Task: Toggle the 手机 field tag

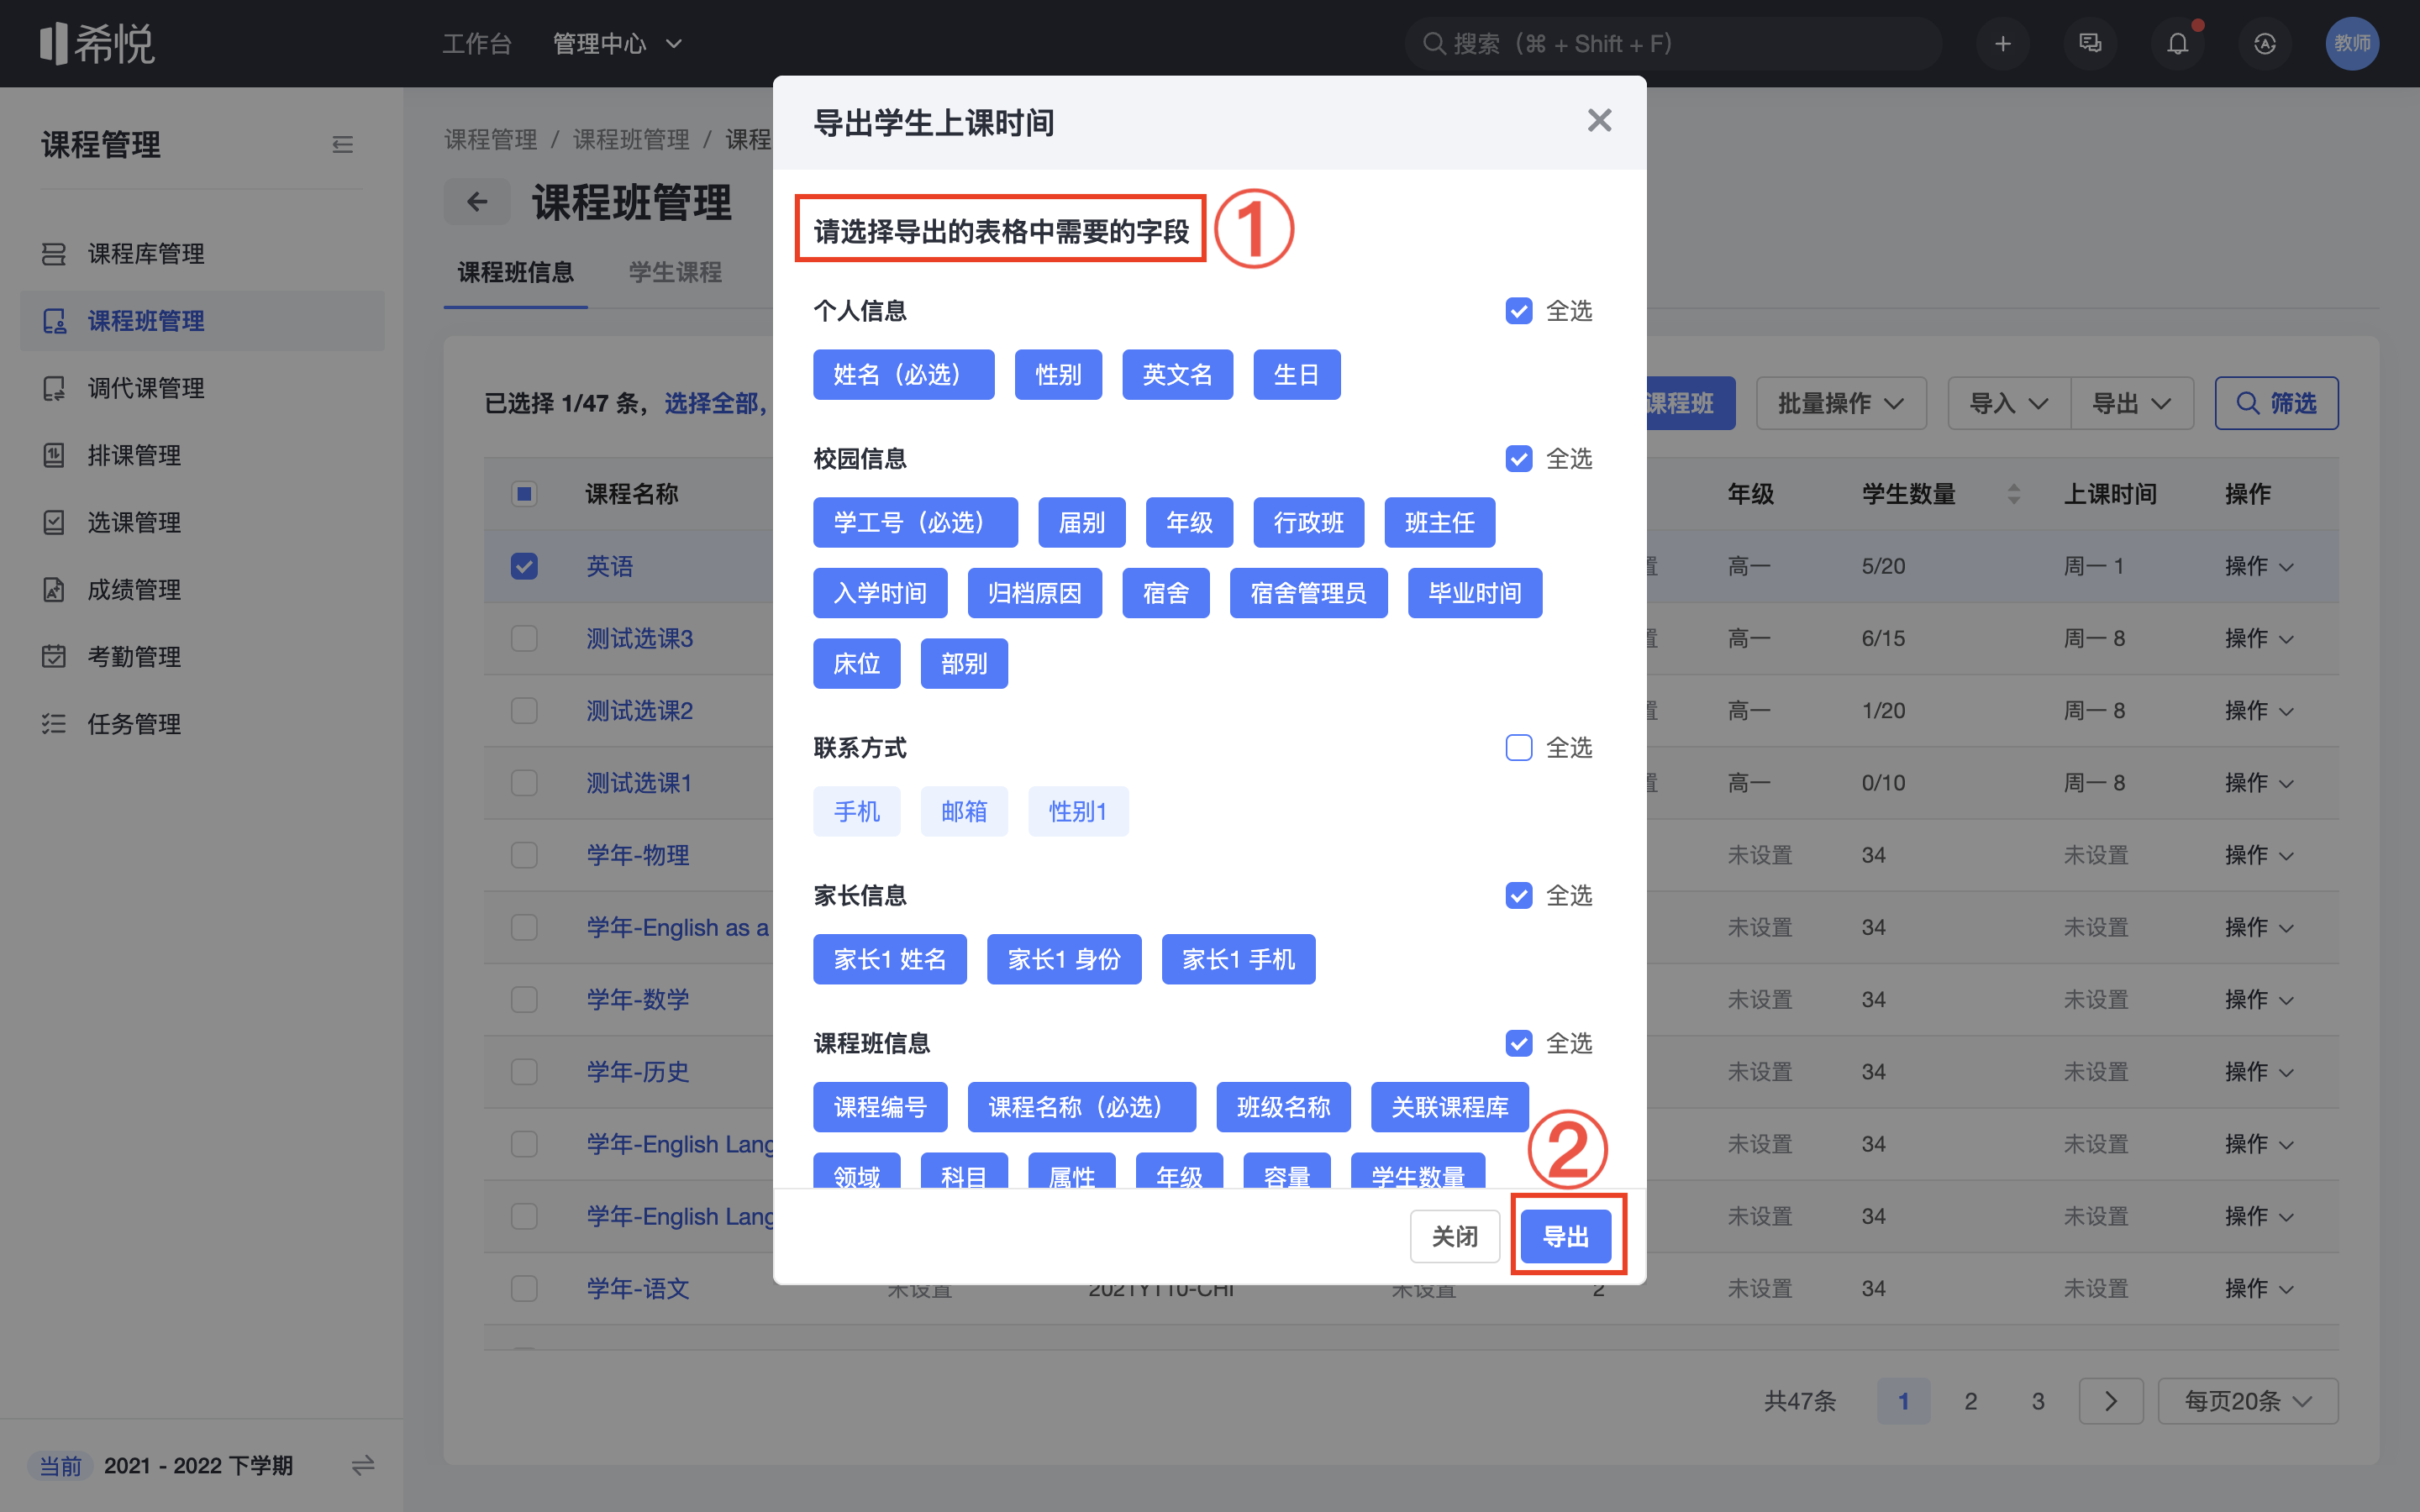Action: point(857,811)
